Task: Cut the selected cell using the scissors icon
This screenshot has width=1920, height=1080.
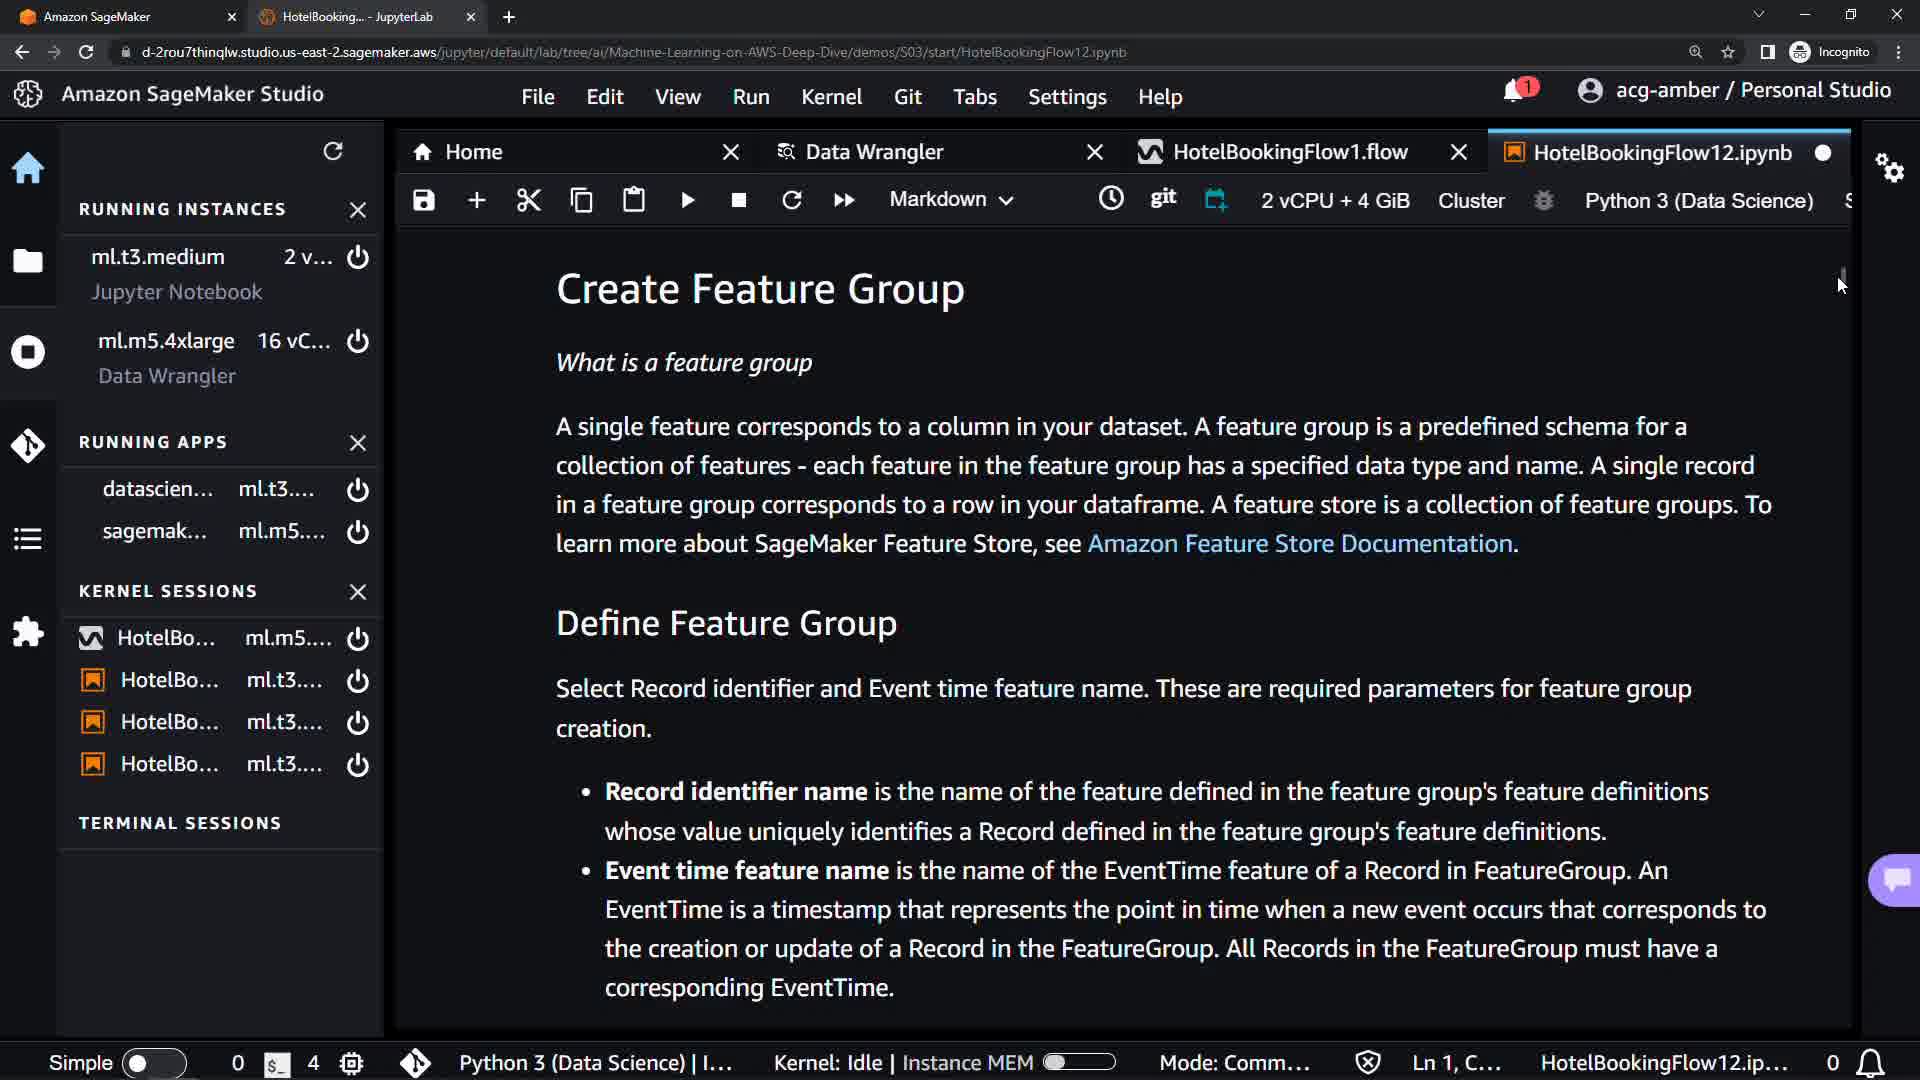Action: point(529,200)
